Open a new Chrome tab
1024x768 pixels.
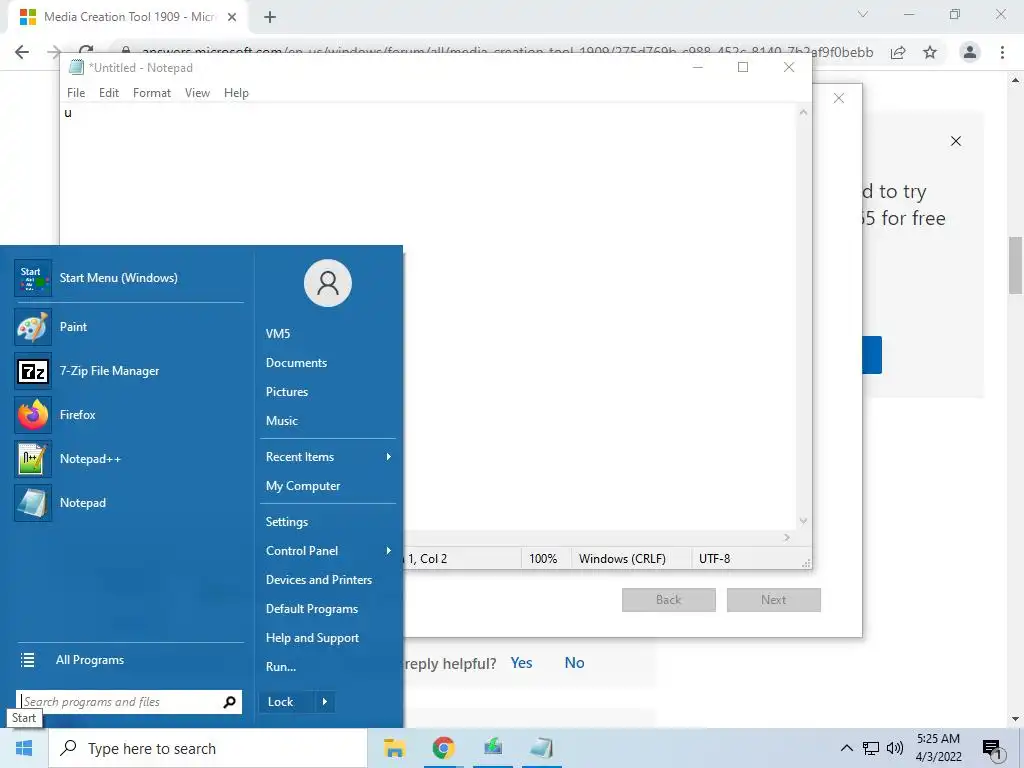pos(270,17)
